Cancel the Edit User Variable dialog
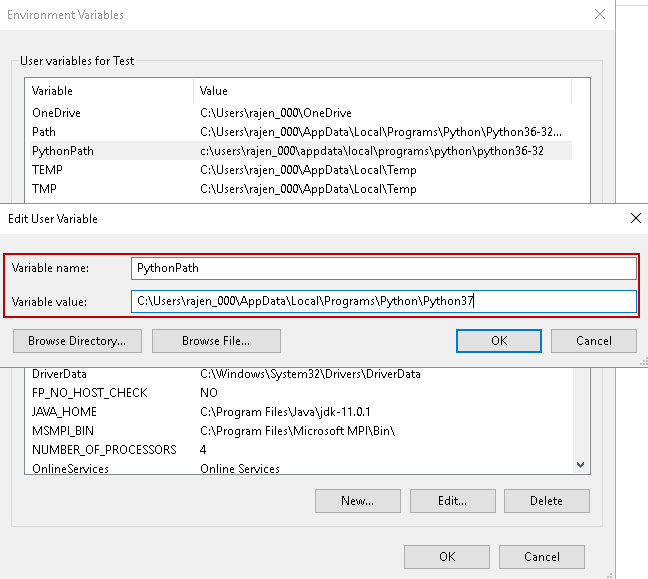 click(594, 341)
